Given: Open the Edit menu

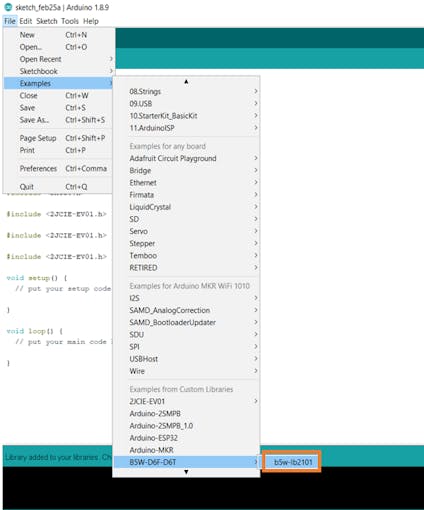Looking at the screenshot, I should (x=25, y=21).
